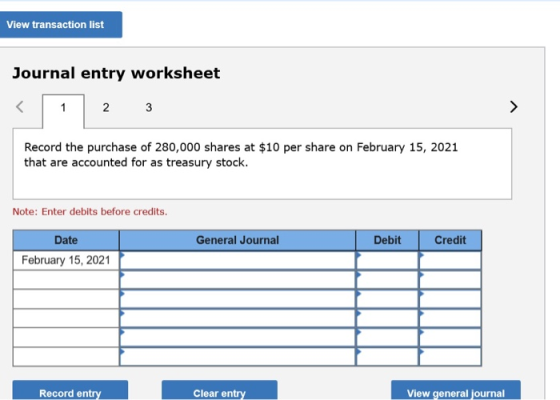
Task: Open the General Journal account dropdown in row four
Action: coord(238,318)
